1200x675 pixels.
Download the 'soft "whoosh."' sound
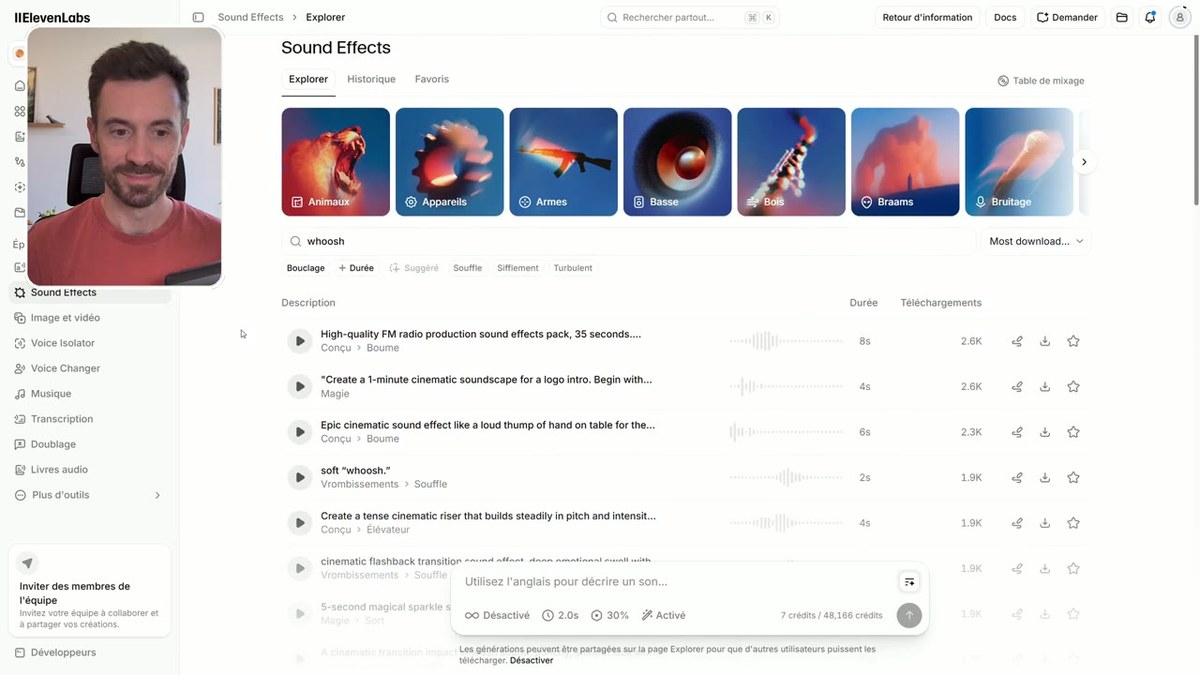coord(1045,478)
